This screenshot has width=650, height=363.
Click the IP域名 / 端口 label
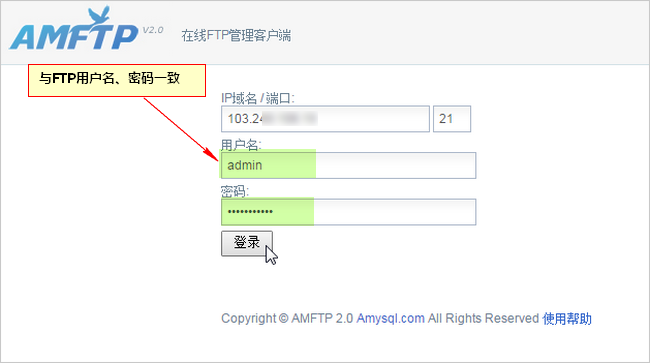click(x=257, y=98)
